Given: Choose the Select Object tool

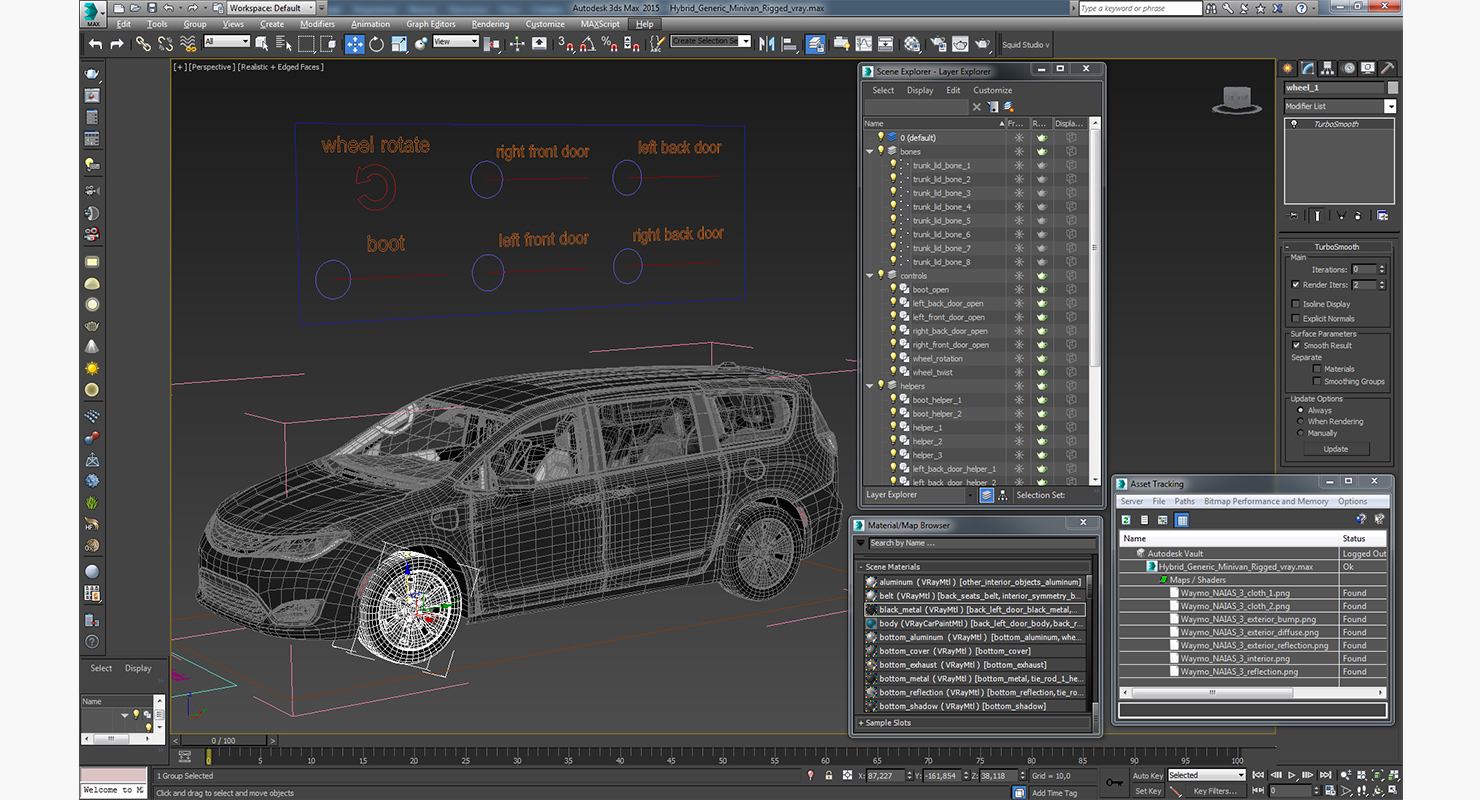Looking at the screenshot, I should [x=262, y=44].
